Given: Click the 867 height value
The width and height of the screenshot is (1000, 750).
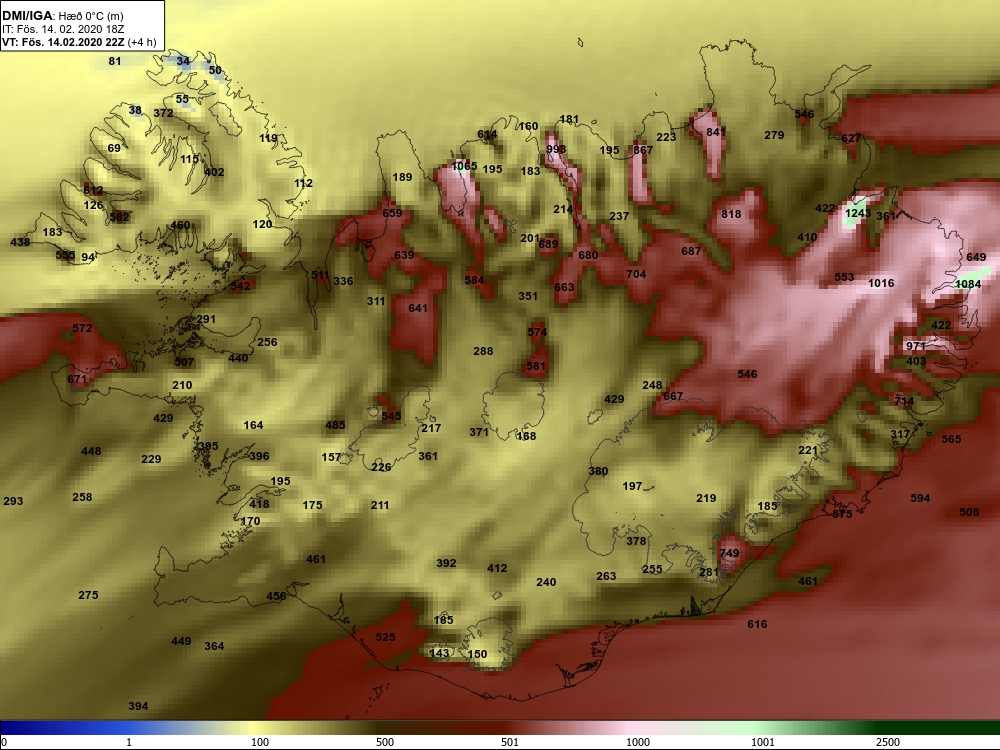Looking at the screenshot, I should [643, 150].
